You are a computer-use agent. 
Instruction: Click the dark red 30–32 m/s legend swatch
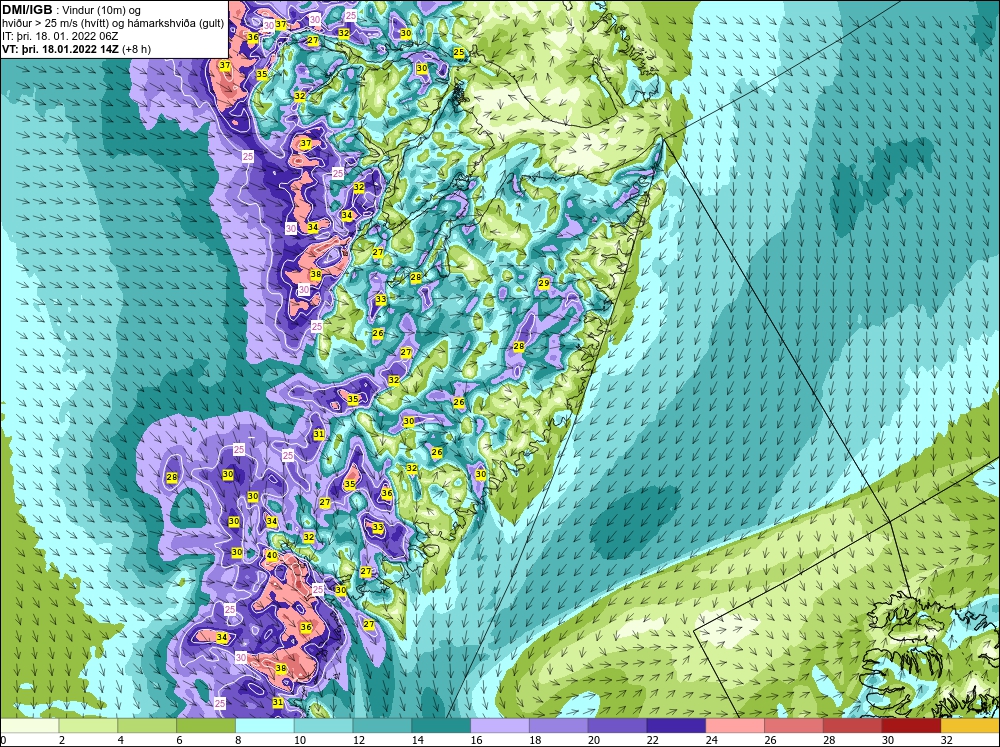click(911, 726)
